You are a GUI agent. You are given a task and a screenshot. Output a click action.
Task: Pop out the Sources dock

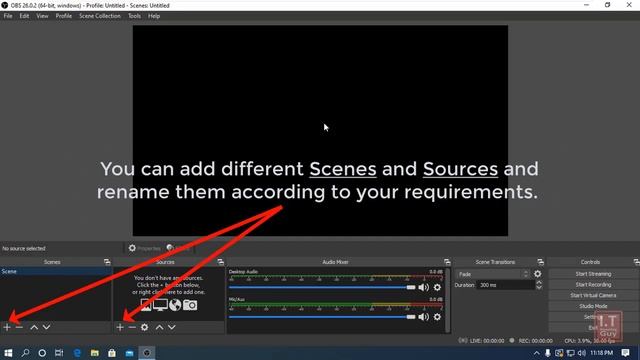click(220, 262)
